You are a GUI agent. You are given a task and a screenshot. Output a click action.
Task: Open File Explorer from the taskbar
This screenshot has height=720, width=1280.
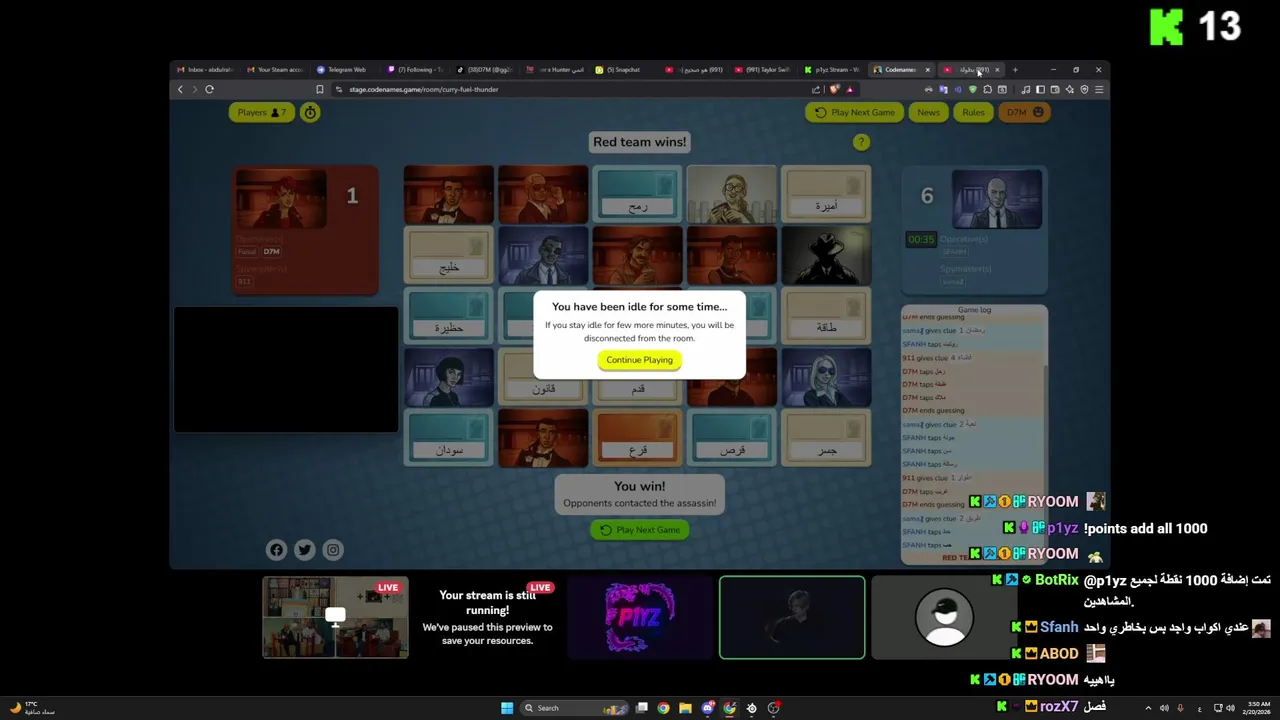point(685,708)
